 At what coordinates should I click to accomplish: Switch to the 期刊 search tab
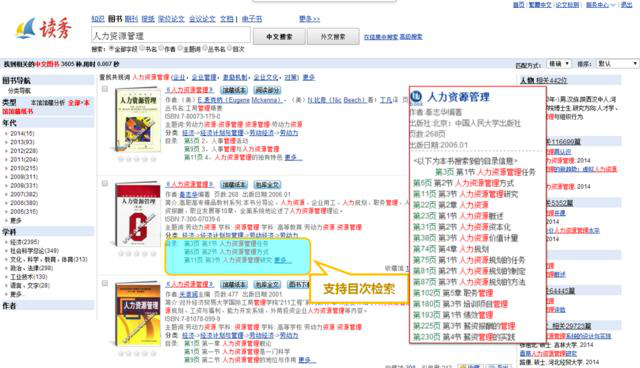coord(131,19)
